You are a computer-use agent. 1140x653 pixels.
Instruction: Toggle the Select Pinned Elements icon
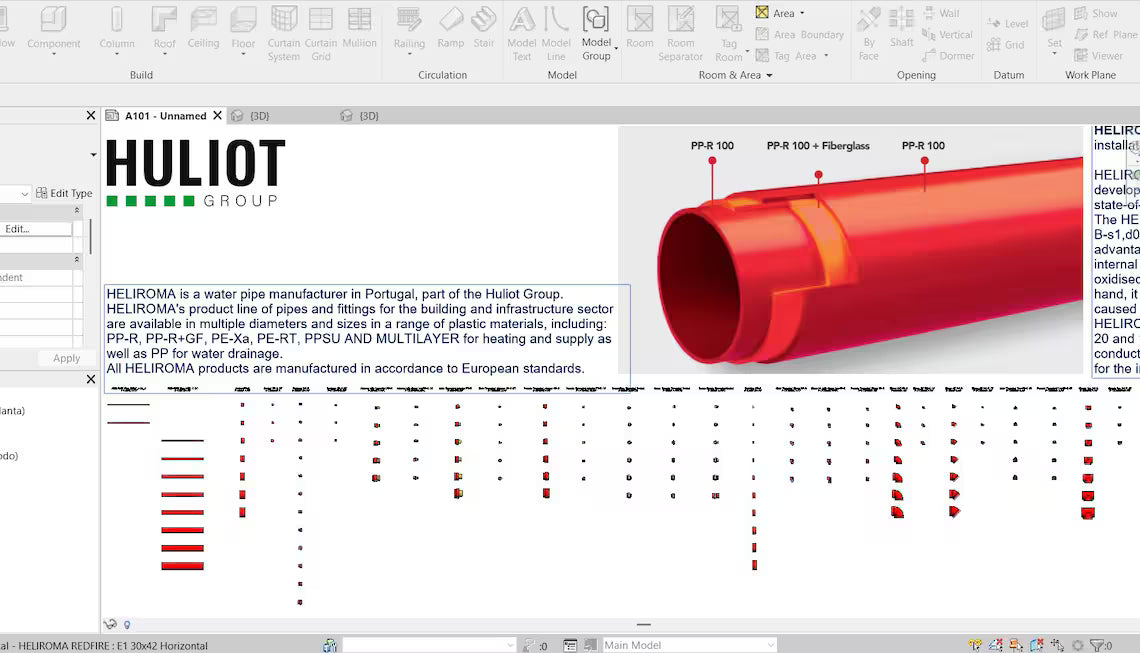(x=1016, y=645)
